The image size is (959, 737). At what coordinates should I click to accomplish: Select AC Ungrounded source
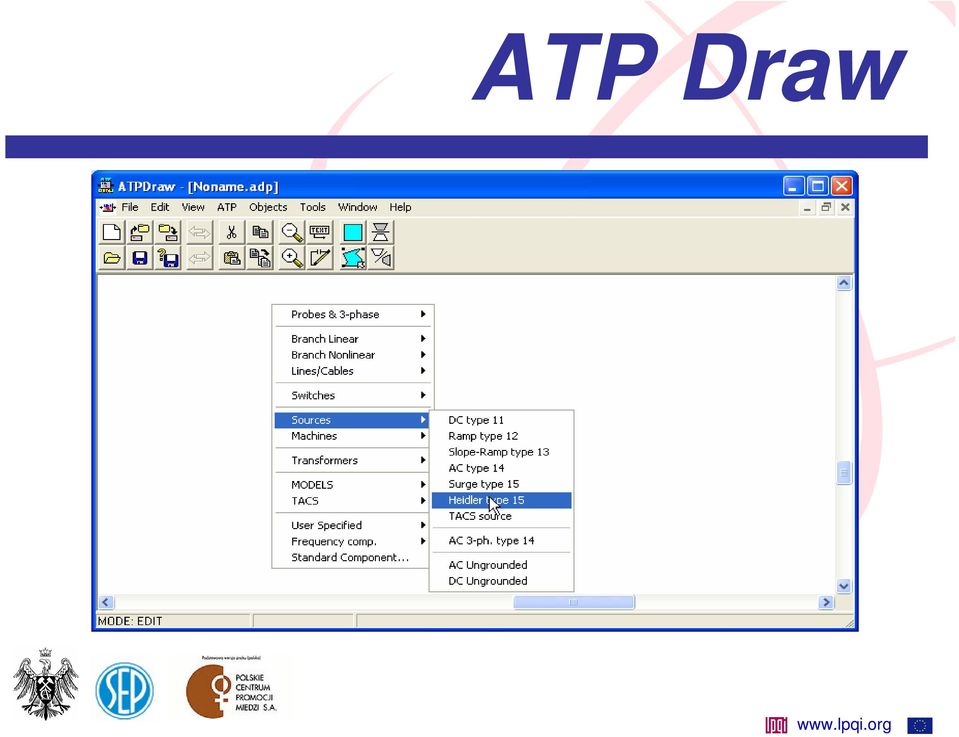[x=502, y=565]
